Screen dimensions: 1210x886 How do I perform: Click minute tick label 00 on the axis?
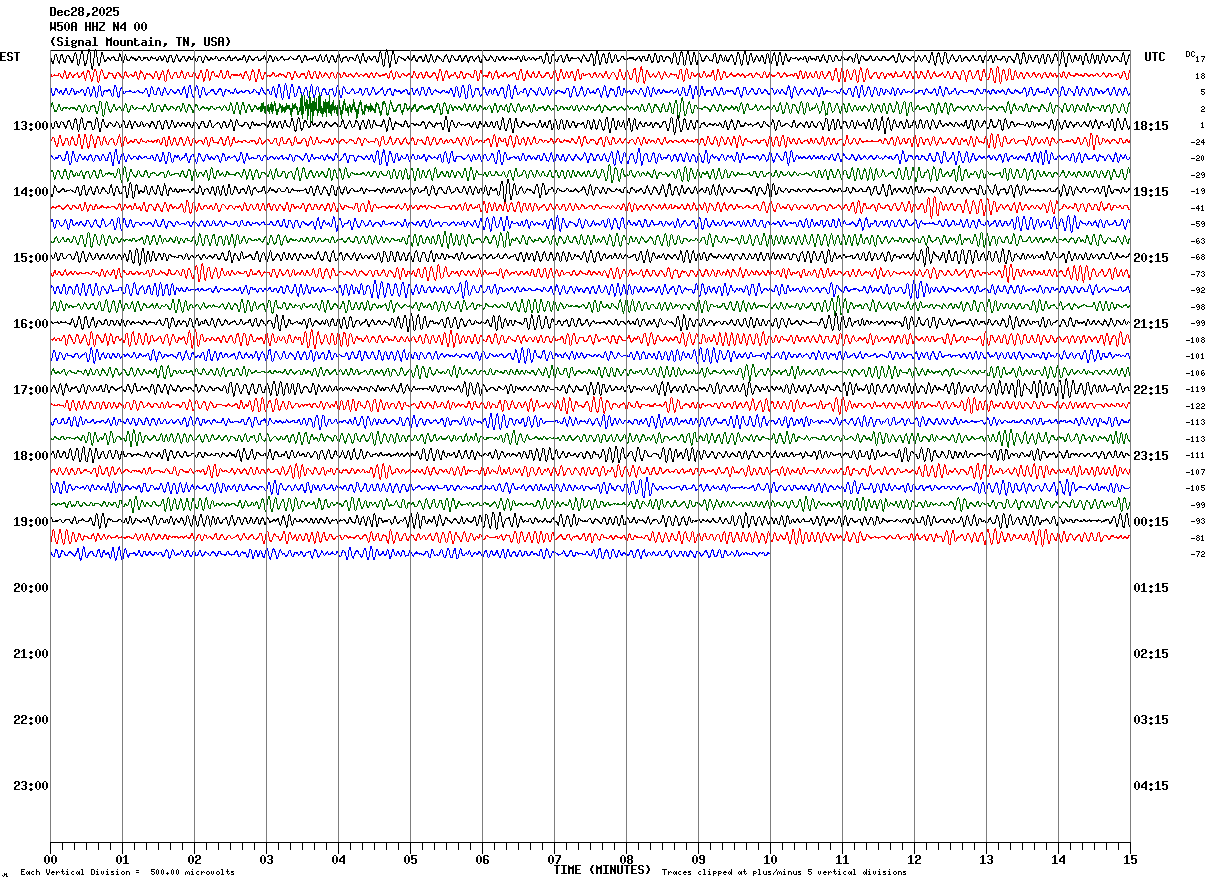[x=50, y=859]
